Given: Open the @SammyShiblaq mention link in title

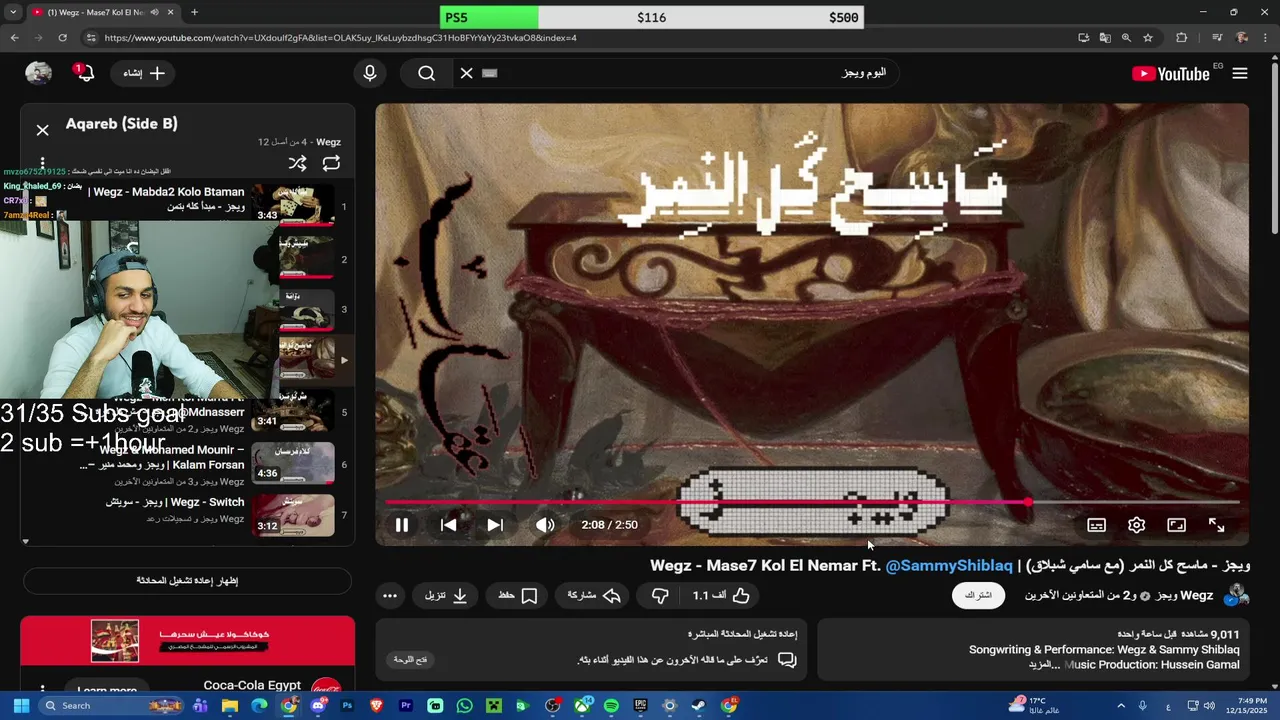Looking at the screenshot, I should click(x=949, y=566).
